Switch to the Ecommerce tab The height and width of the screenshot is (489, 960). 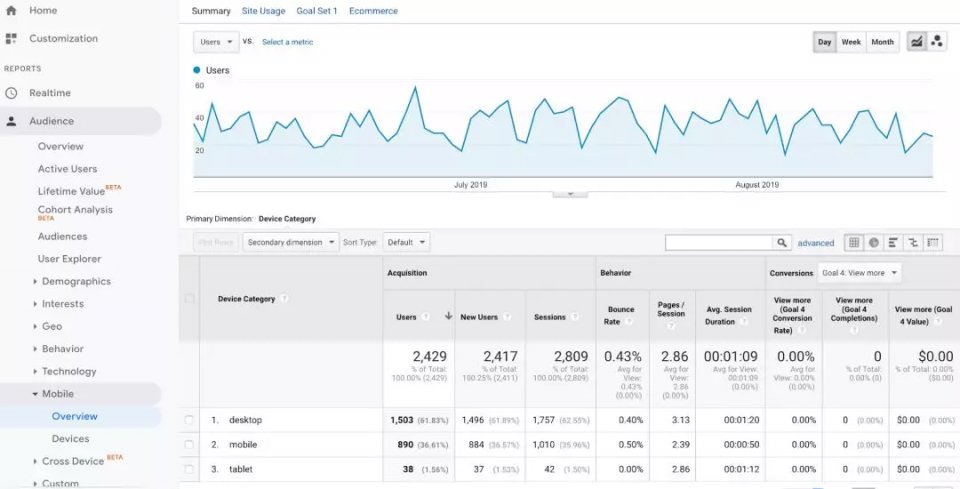click(373, 11)
